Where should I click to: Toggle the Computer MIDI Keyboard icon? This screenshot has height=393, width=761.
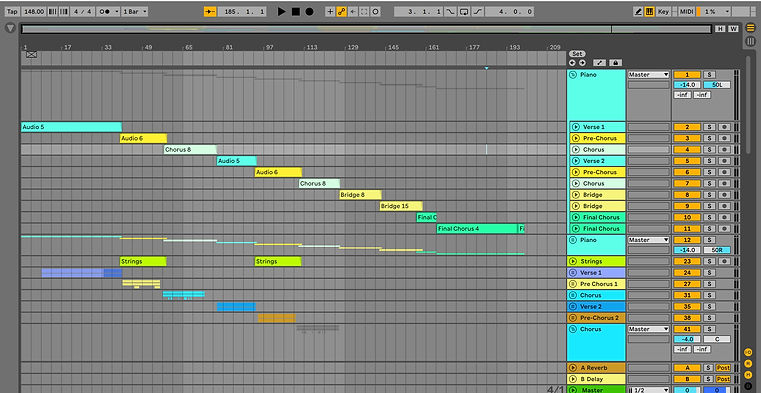coord(650,12)
